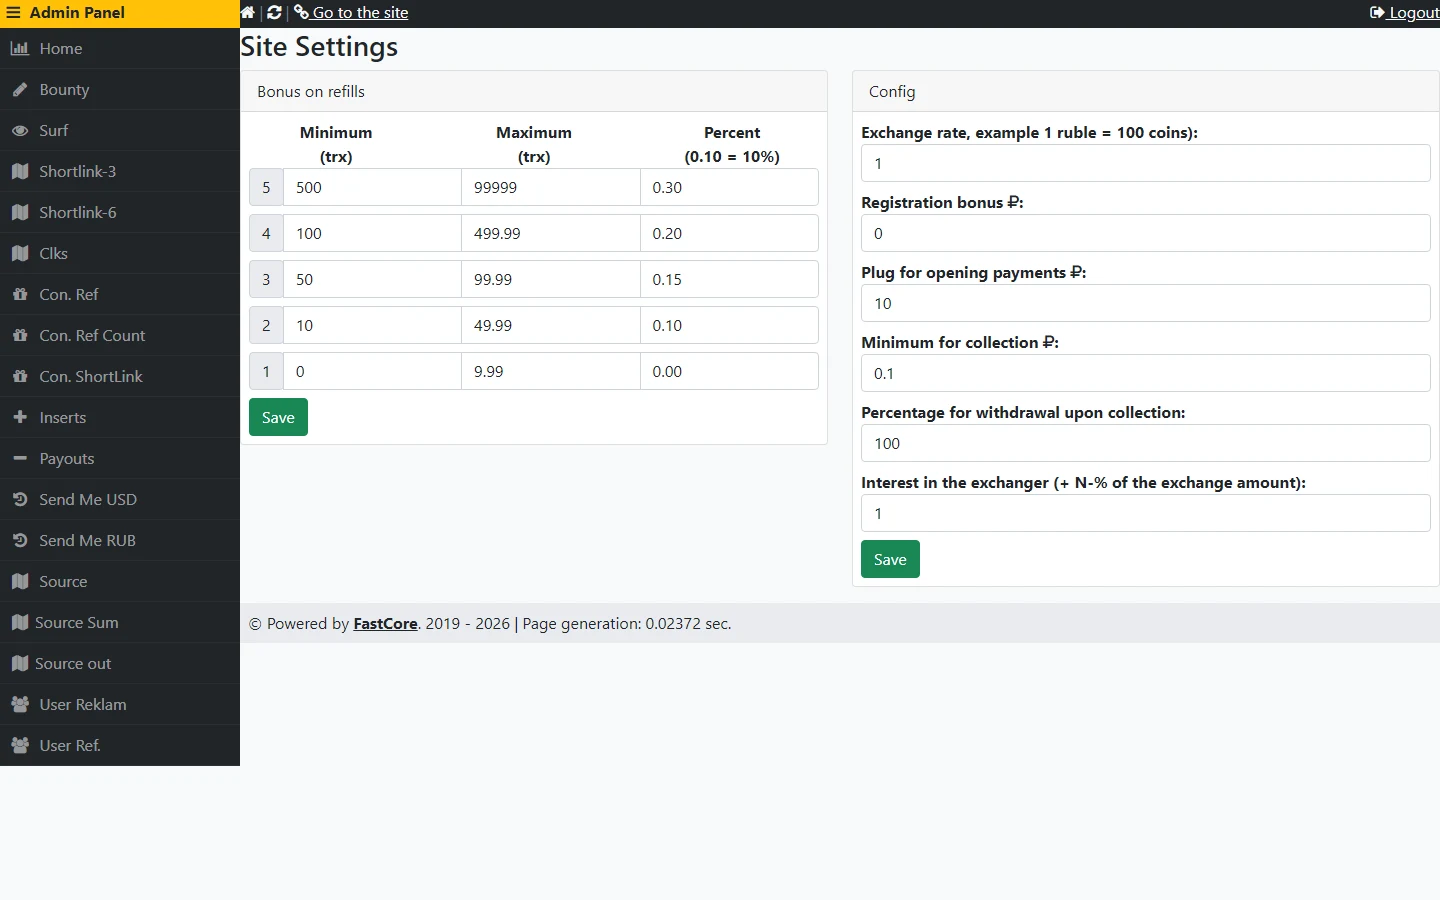Save the Bonus on refills settings

click(278, 417)
